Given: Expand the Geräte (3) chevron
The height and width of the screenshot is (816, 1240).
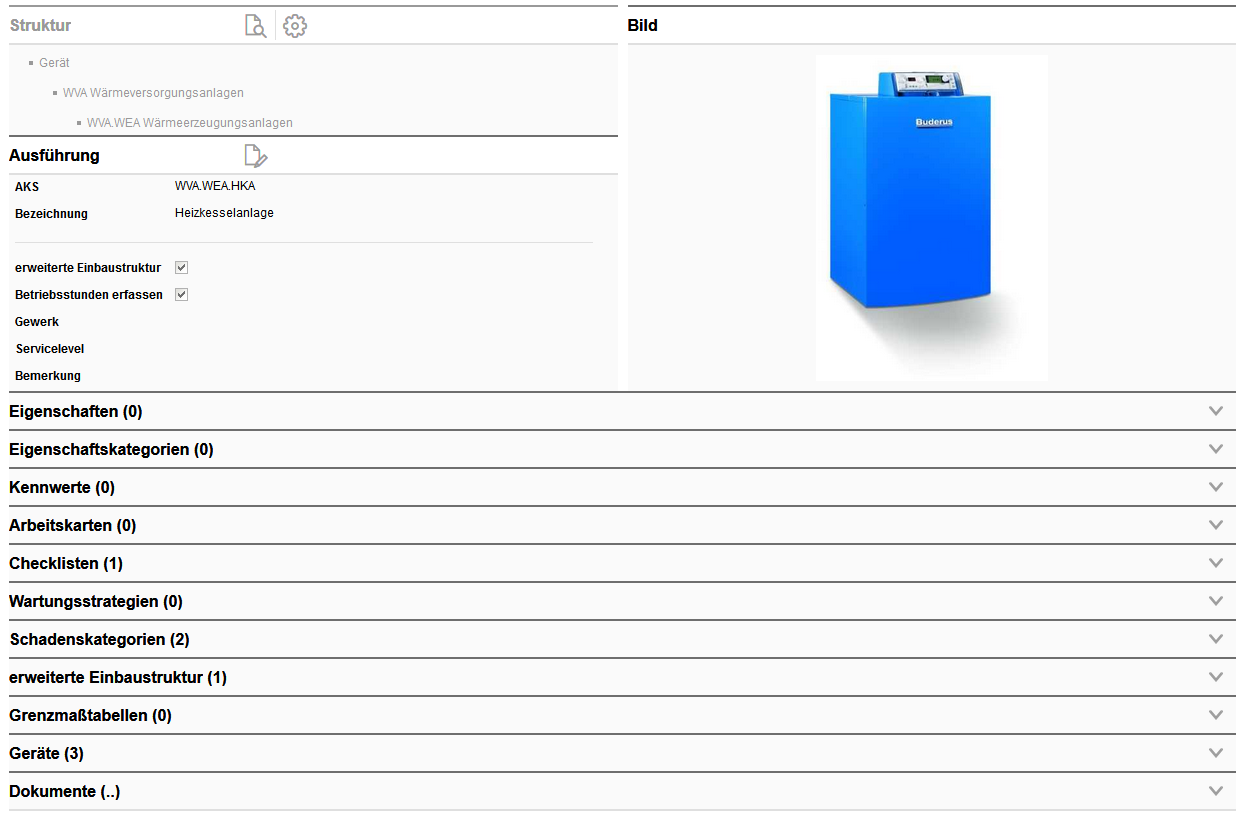Looking at the screenshot, I should (1215, 753).
